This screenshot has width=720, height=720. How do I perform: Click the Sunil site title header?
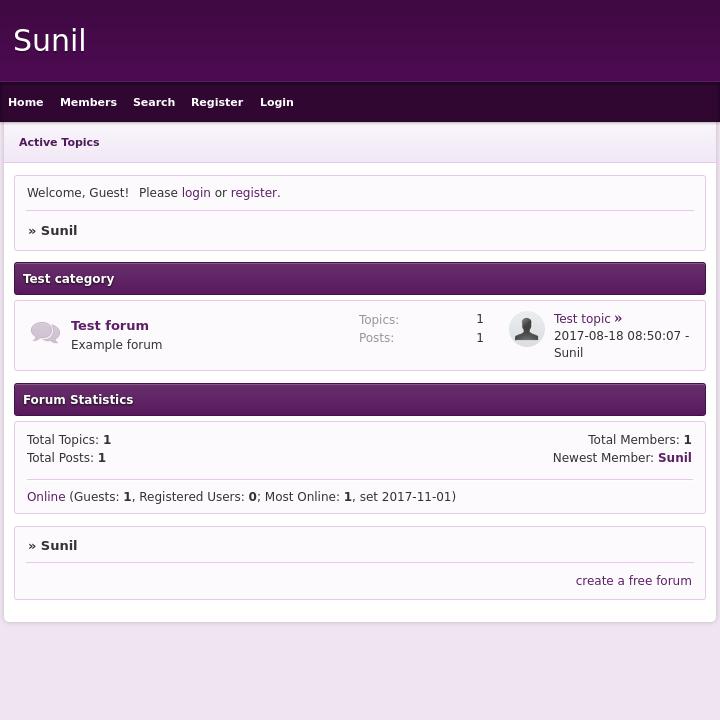pos(50,41)
